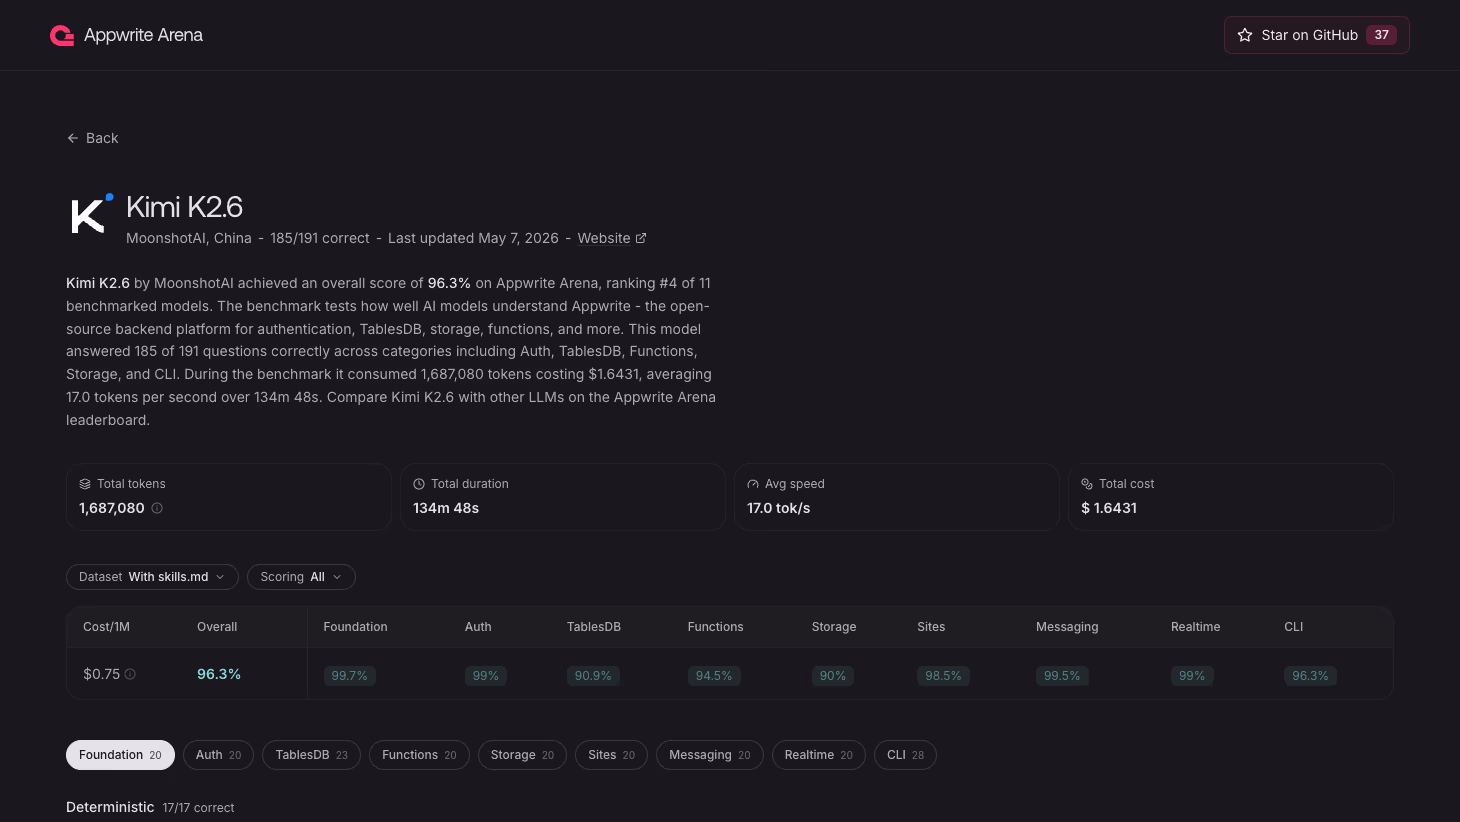The width and height of the screenshot is (1460, 822).
Task: Open the Storage 20 tab
Action: point(522,755)
